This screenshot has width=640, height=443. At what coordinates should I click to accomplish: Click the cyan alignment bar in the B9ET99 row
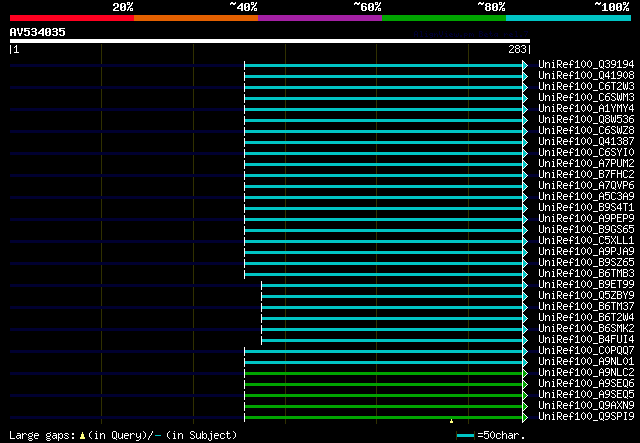pyautogui.click(x=392, y=285)
